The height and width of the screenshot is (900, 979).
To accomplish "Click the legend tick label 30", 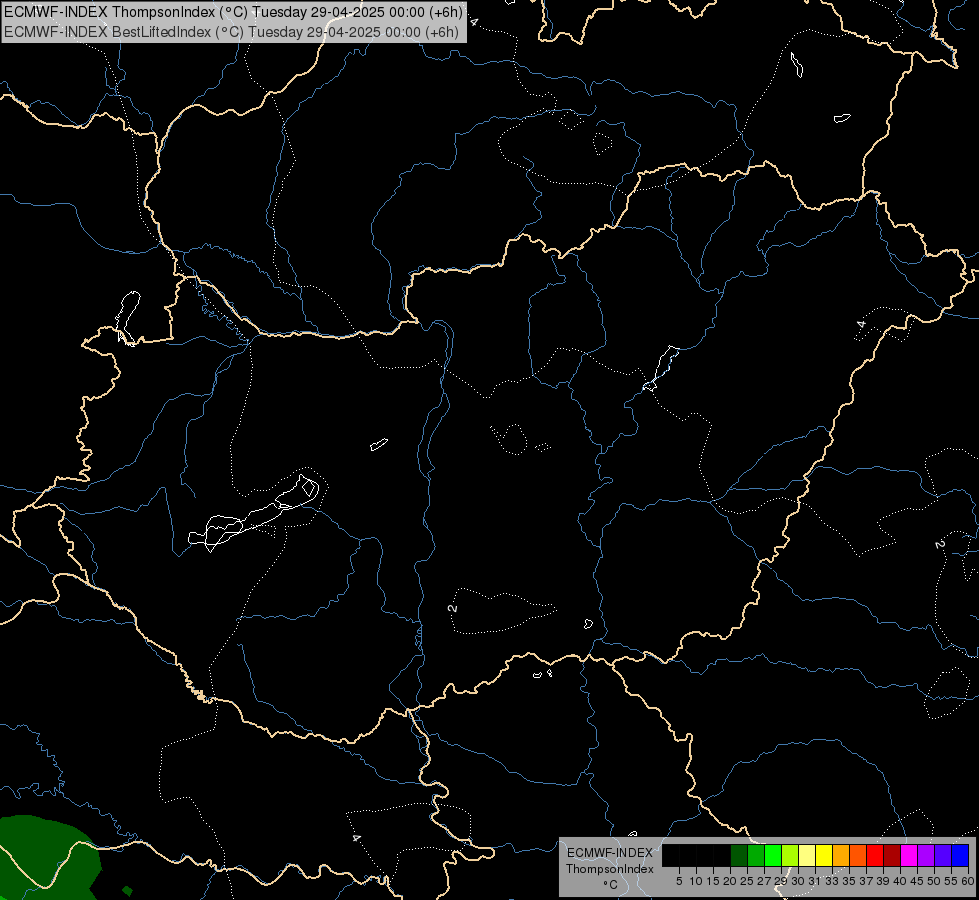I will 799,881.
